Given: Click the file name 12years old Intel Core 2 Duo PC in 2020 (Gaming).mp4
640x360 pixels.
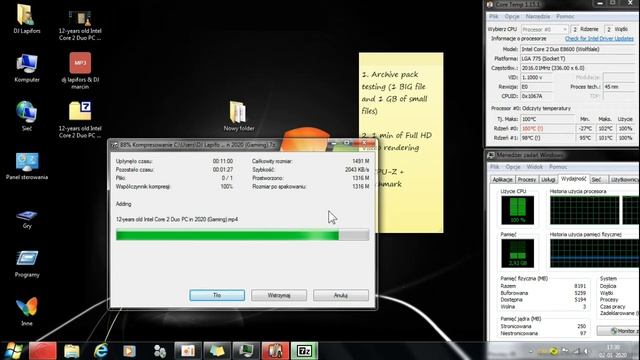Looking at the screenshot, I should tap(177, 219).
